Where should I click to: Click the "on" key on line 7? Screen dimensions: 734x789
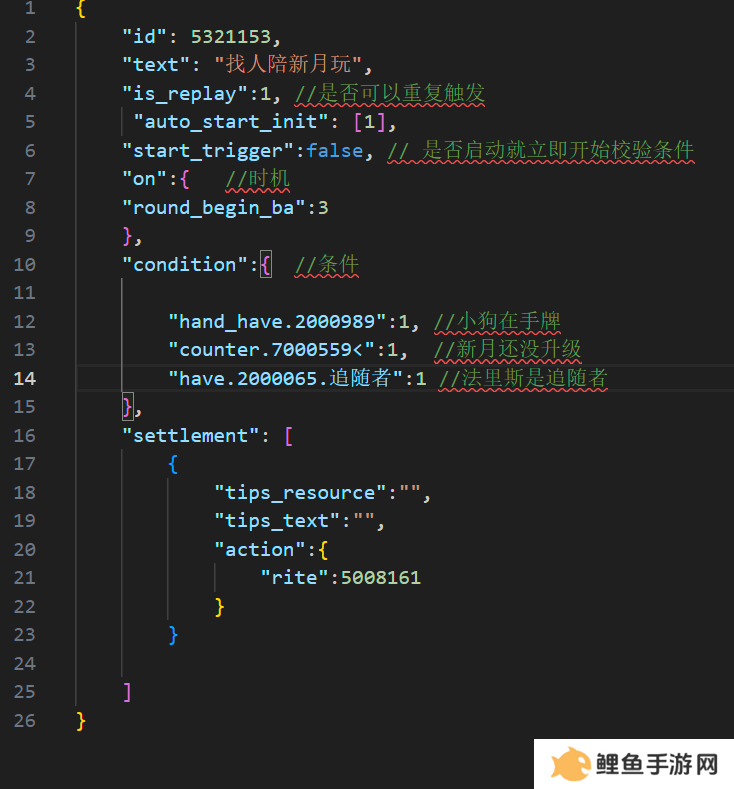(144, 179)
